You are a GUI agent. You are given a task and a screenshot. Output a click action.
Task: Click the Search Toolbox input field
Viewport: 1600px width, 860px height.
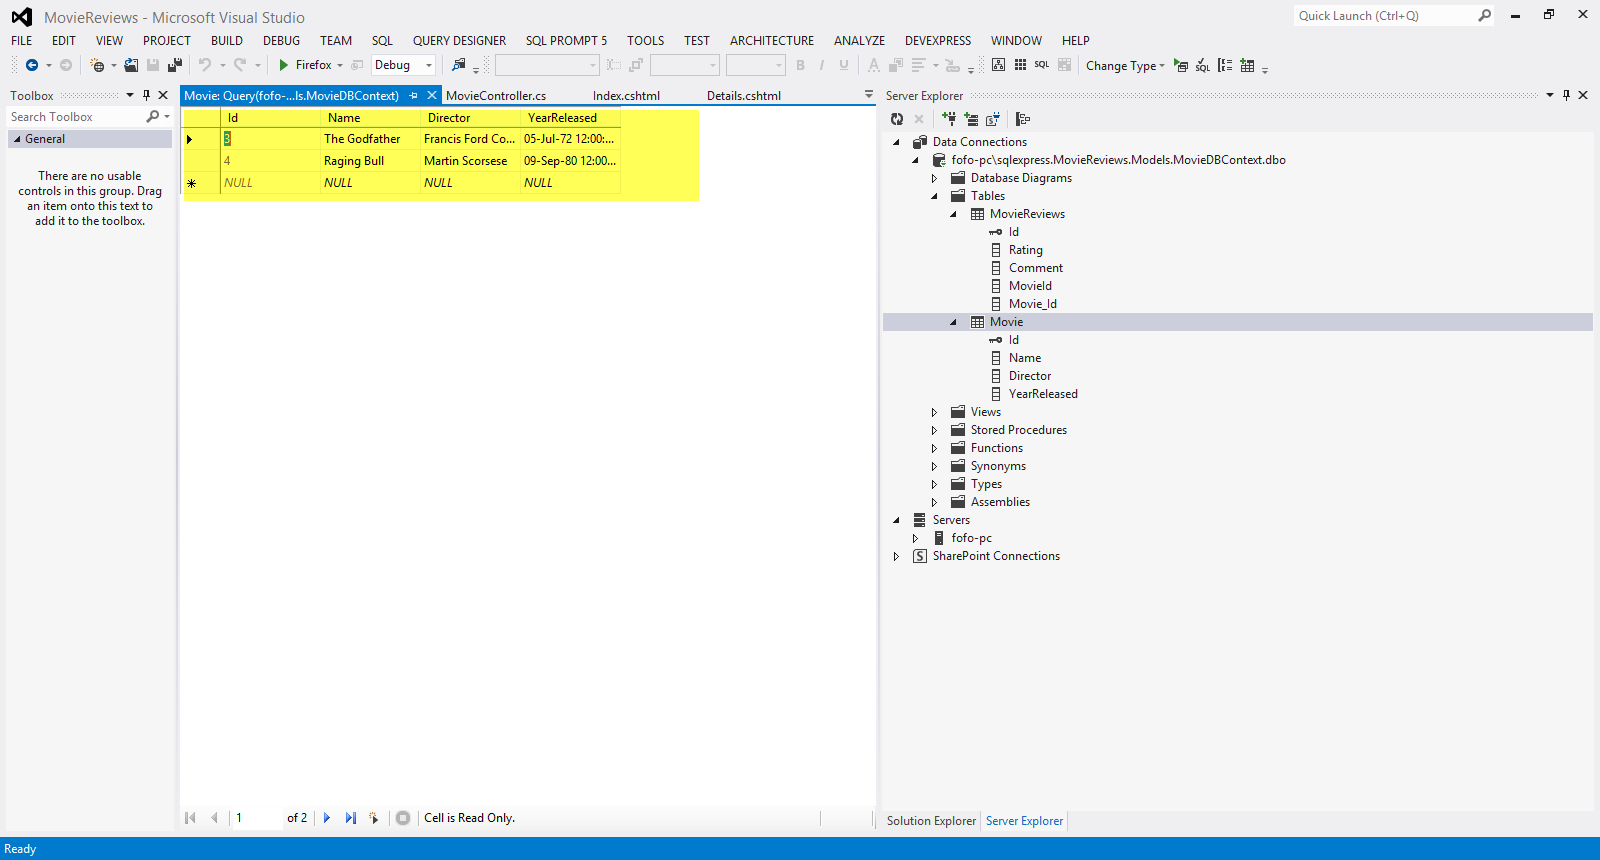tap(75, 117)
